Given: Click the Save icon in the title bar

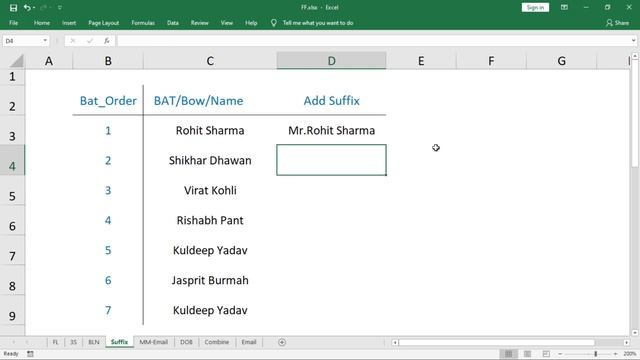Looking at the screenshot, I should pos(13,7).
